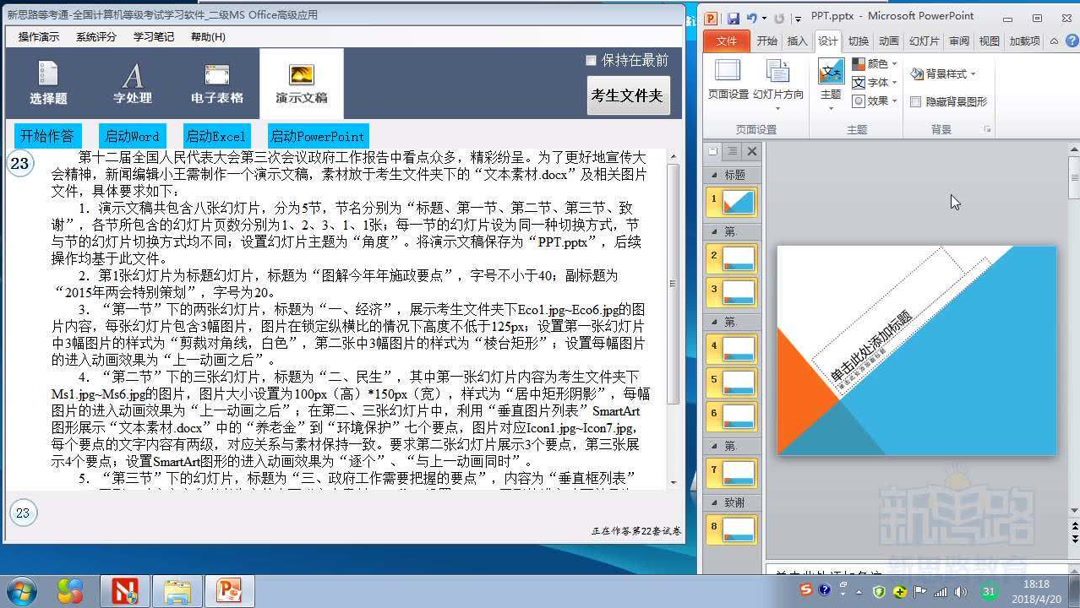Click the 启动PowerPoint launch button
The width and height of the screenshot is (1080, 608).
(x=317, y=134)
